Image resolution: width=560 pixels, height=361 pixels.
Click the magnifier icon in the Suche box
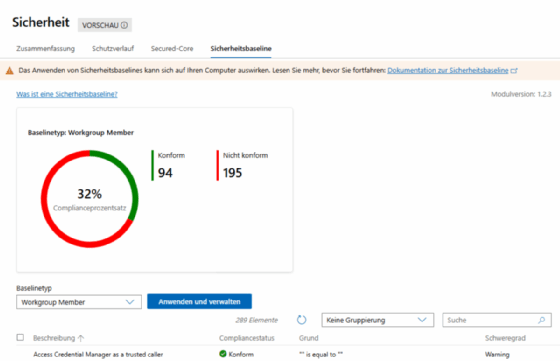[x=542, y=320]
